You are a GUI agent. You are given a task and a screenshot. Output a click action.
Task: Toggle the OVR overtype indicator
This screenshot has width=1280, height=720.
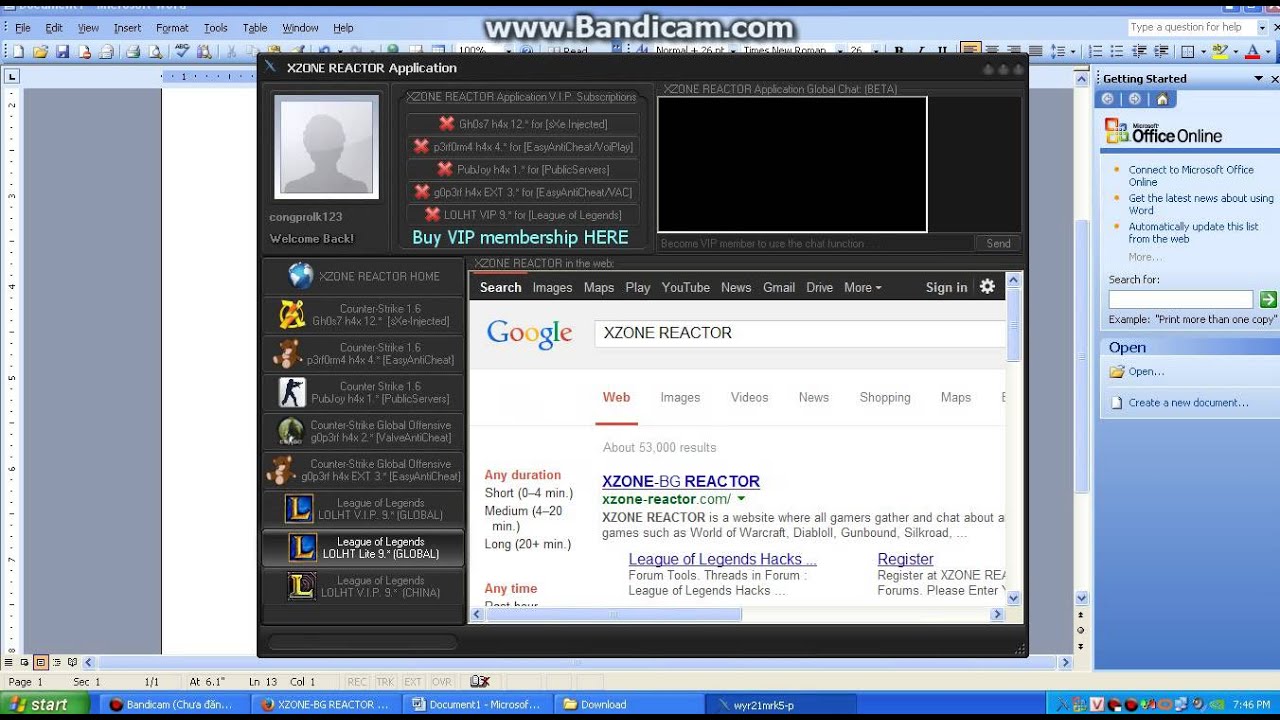(441, 682)
